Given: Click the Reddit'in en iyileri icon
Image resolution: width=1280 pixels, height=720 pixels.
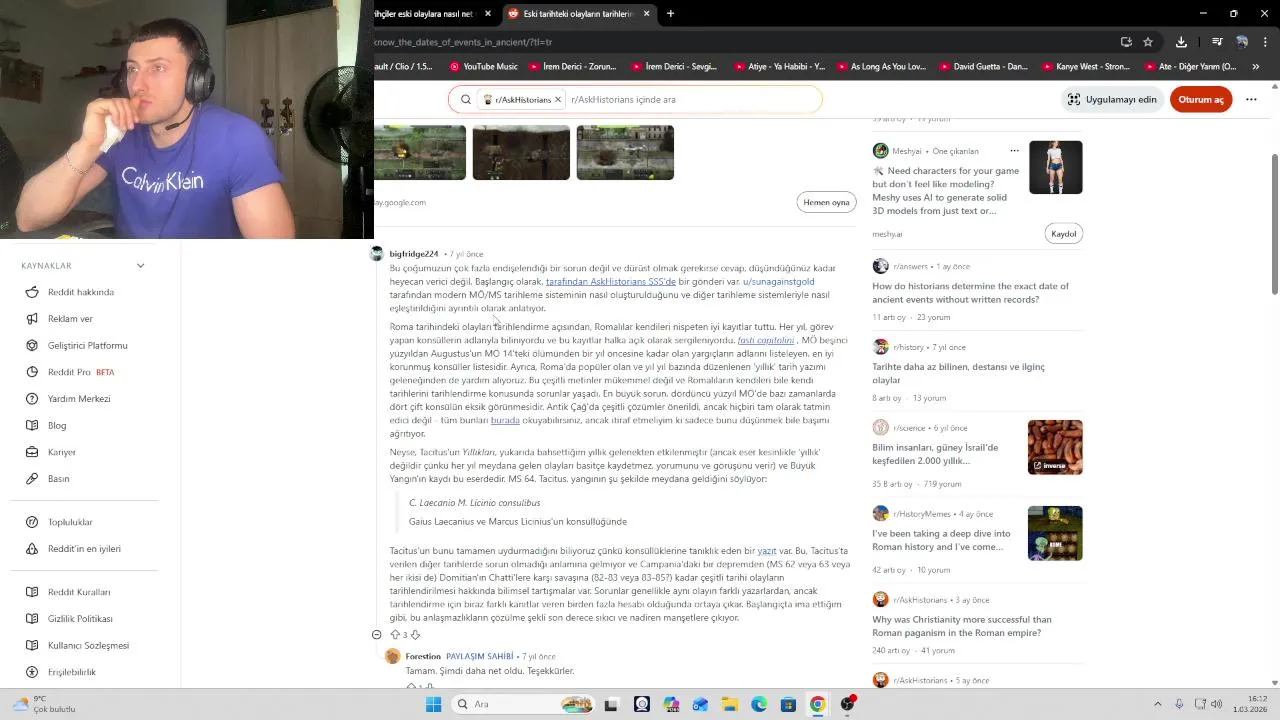Looking at the screenshot, I should click(x=33, y=549).
